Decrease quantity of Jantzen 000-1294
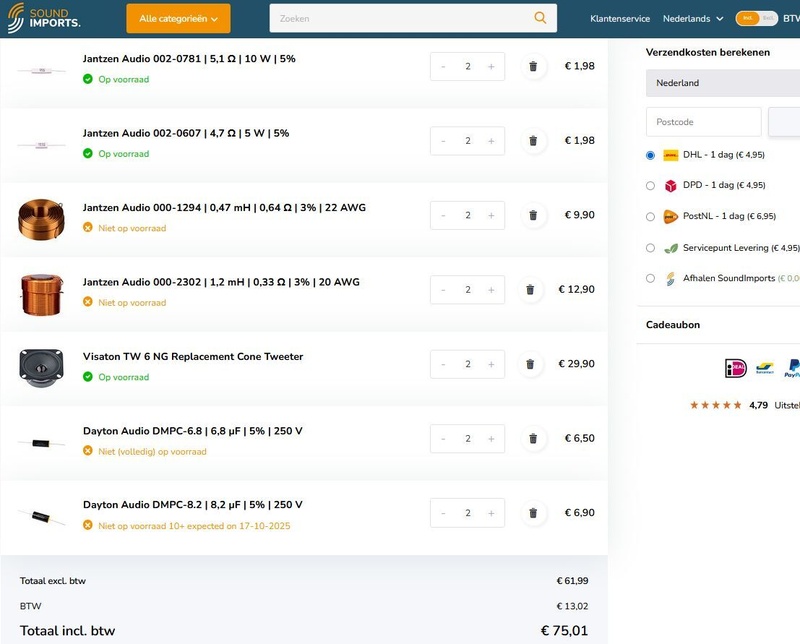The height and width of the screenshot is (644, 800). click(x=443, y=215)
